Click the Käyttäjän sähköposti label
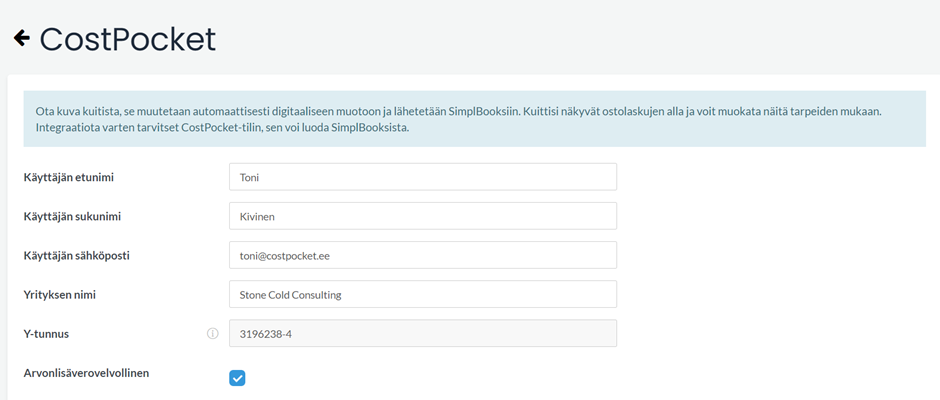This screenshot has width=940, height=400. pyautogui.click(x=77, y=255)
